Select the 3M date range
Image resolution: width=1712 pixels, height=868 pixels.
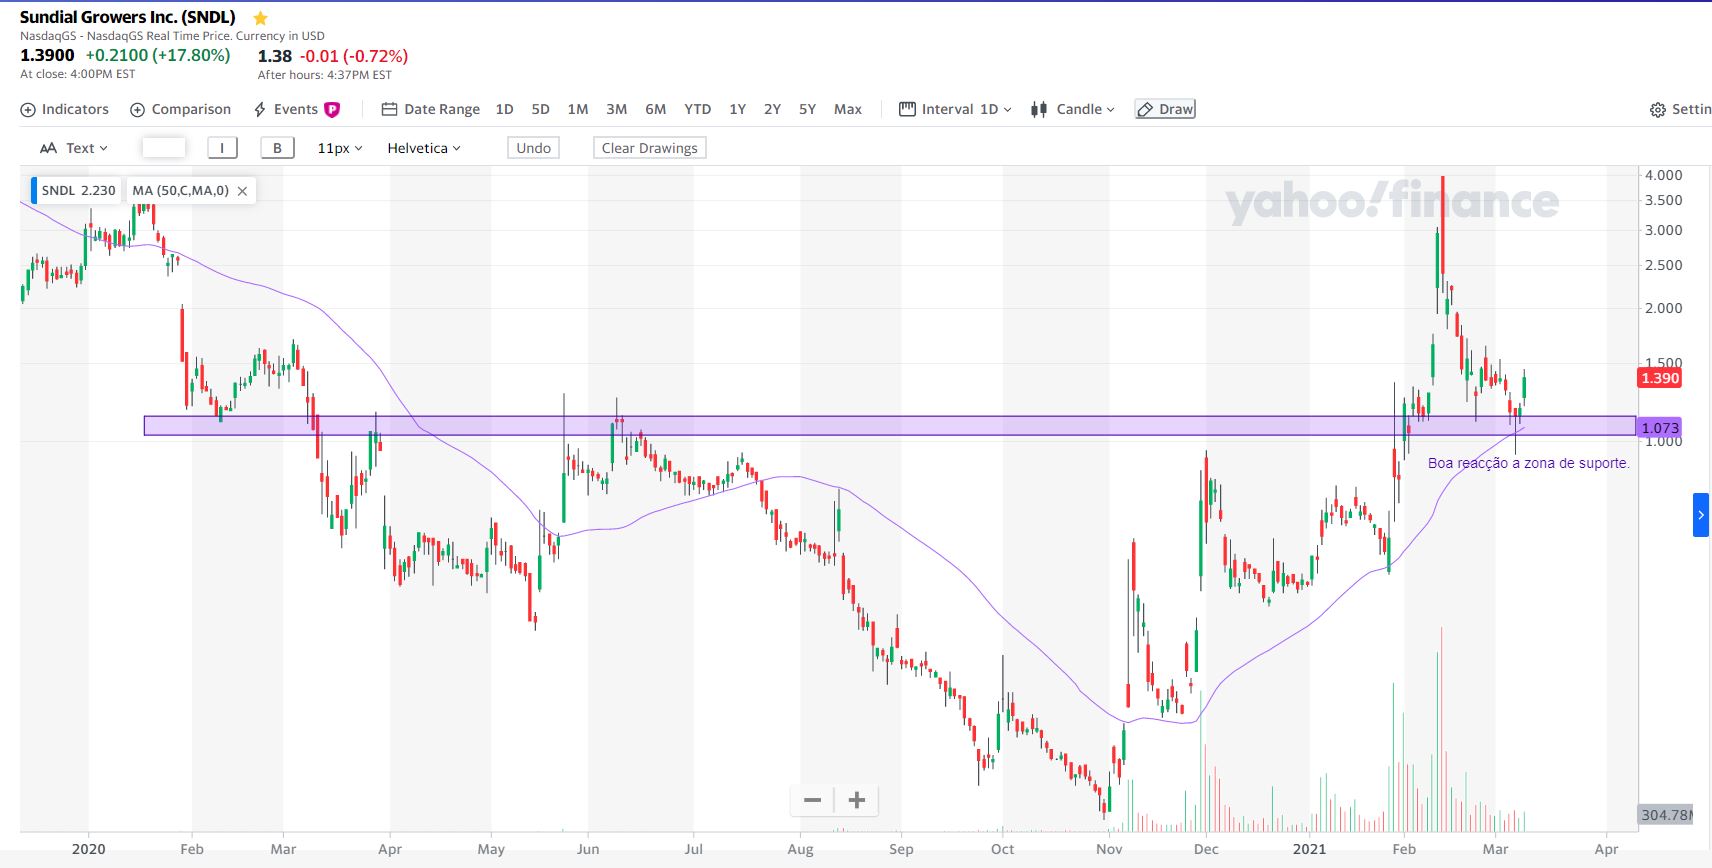tap(617, 109)
